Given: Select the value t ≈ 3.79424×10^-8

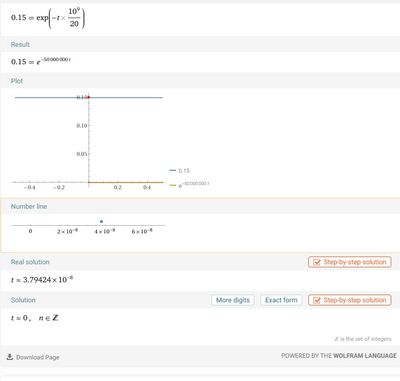Looking at the screenshot, I should (x=42, y=279).
